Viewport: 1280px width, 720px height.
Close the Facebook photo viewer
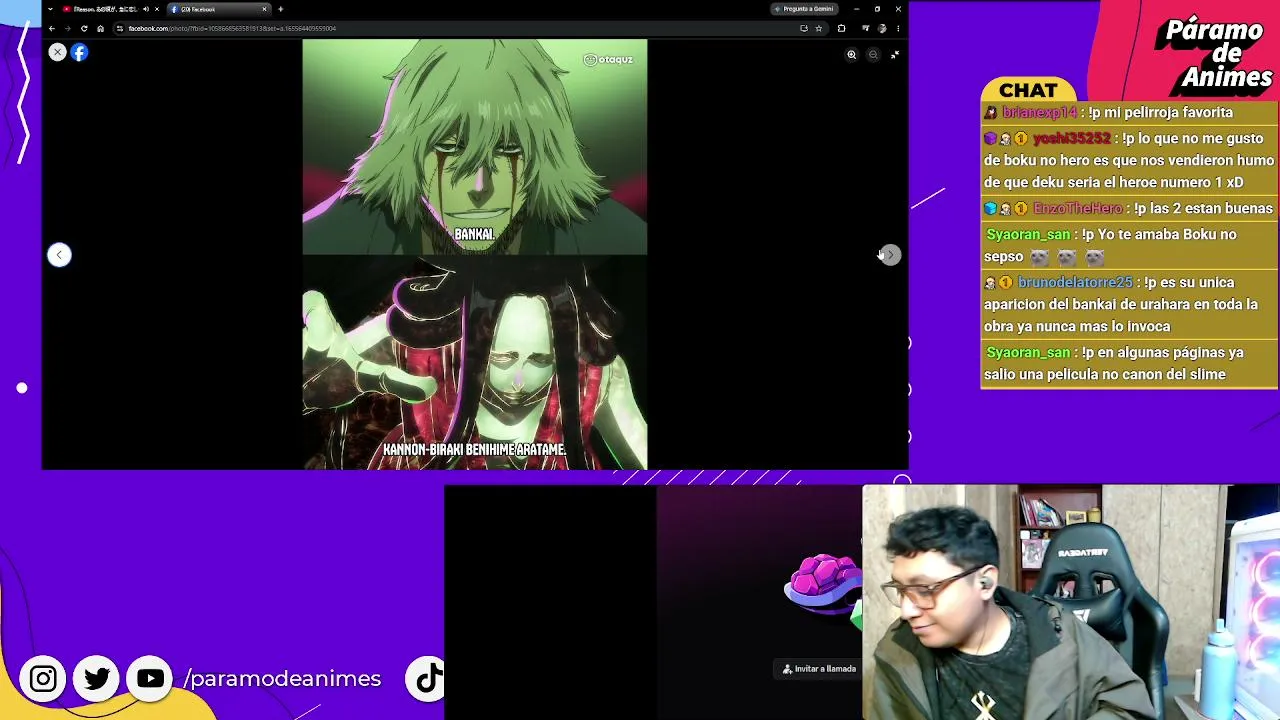(57, 52)
